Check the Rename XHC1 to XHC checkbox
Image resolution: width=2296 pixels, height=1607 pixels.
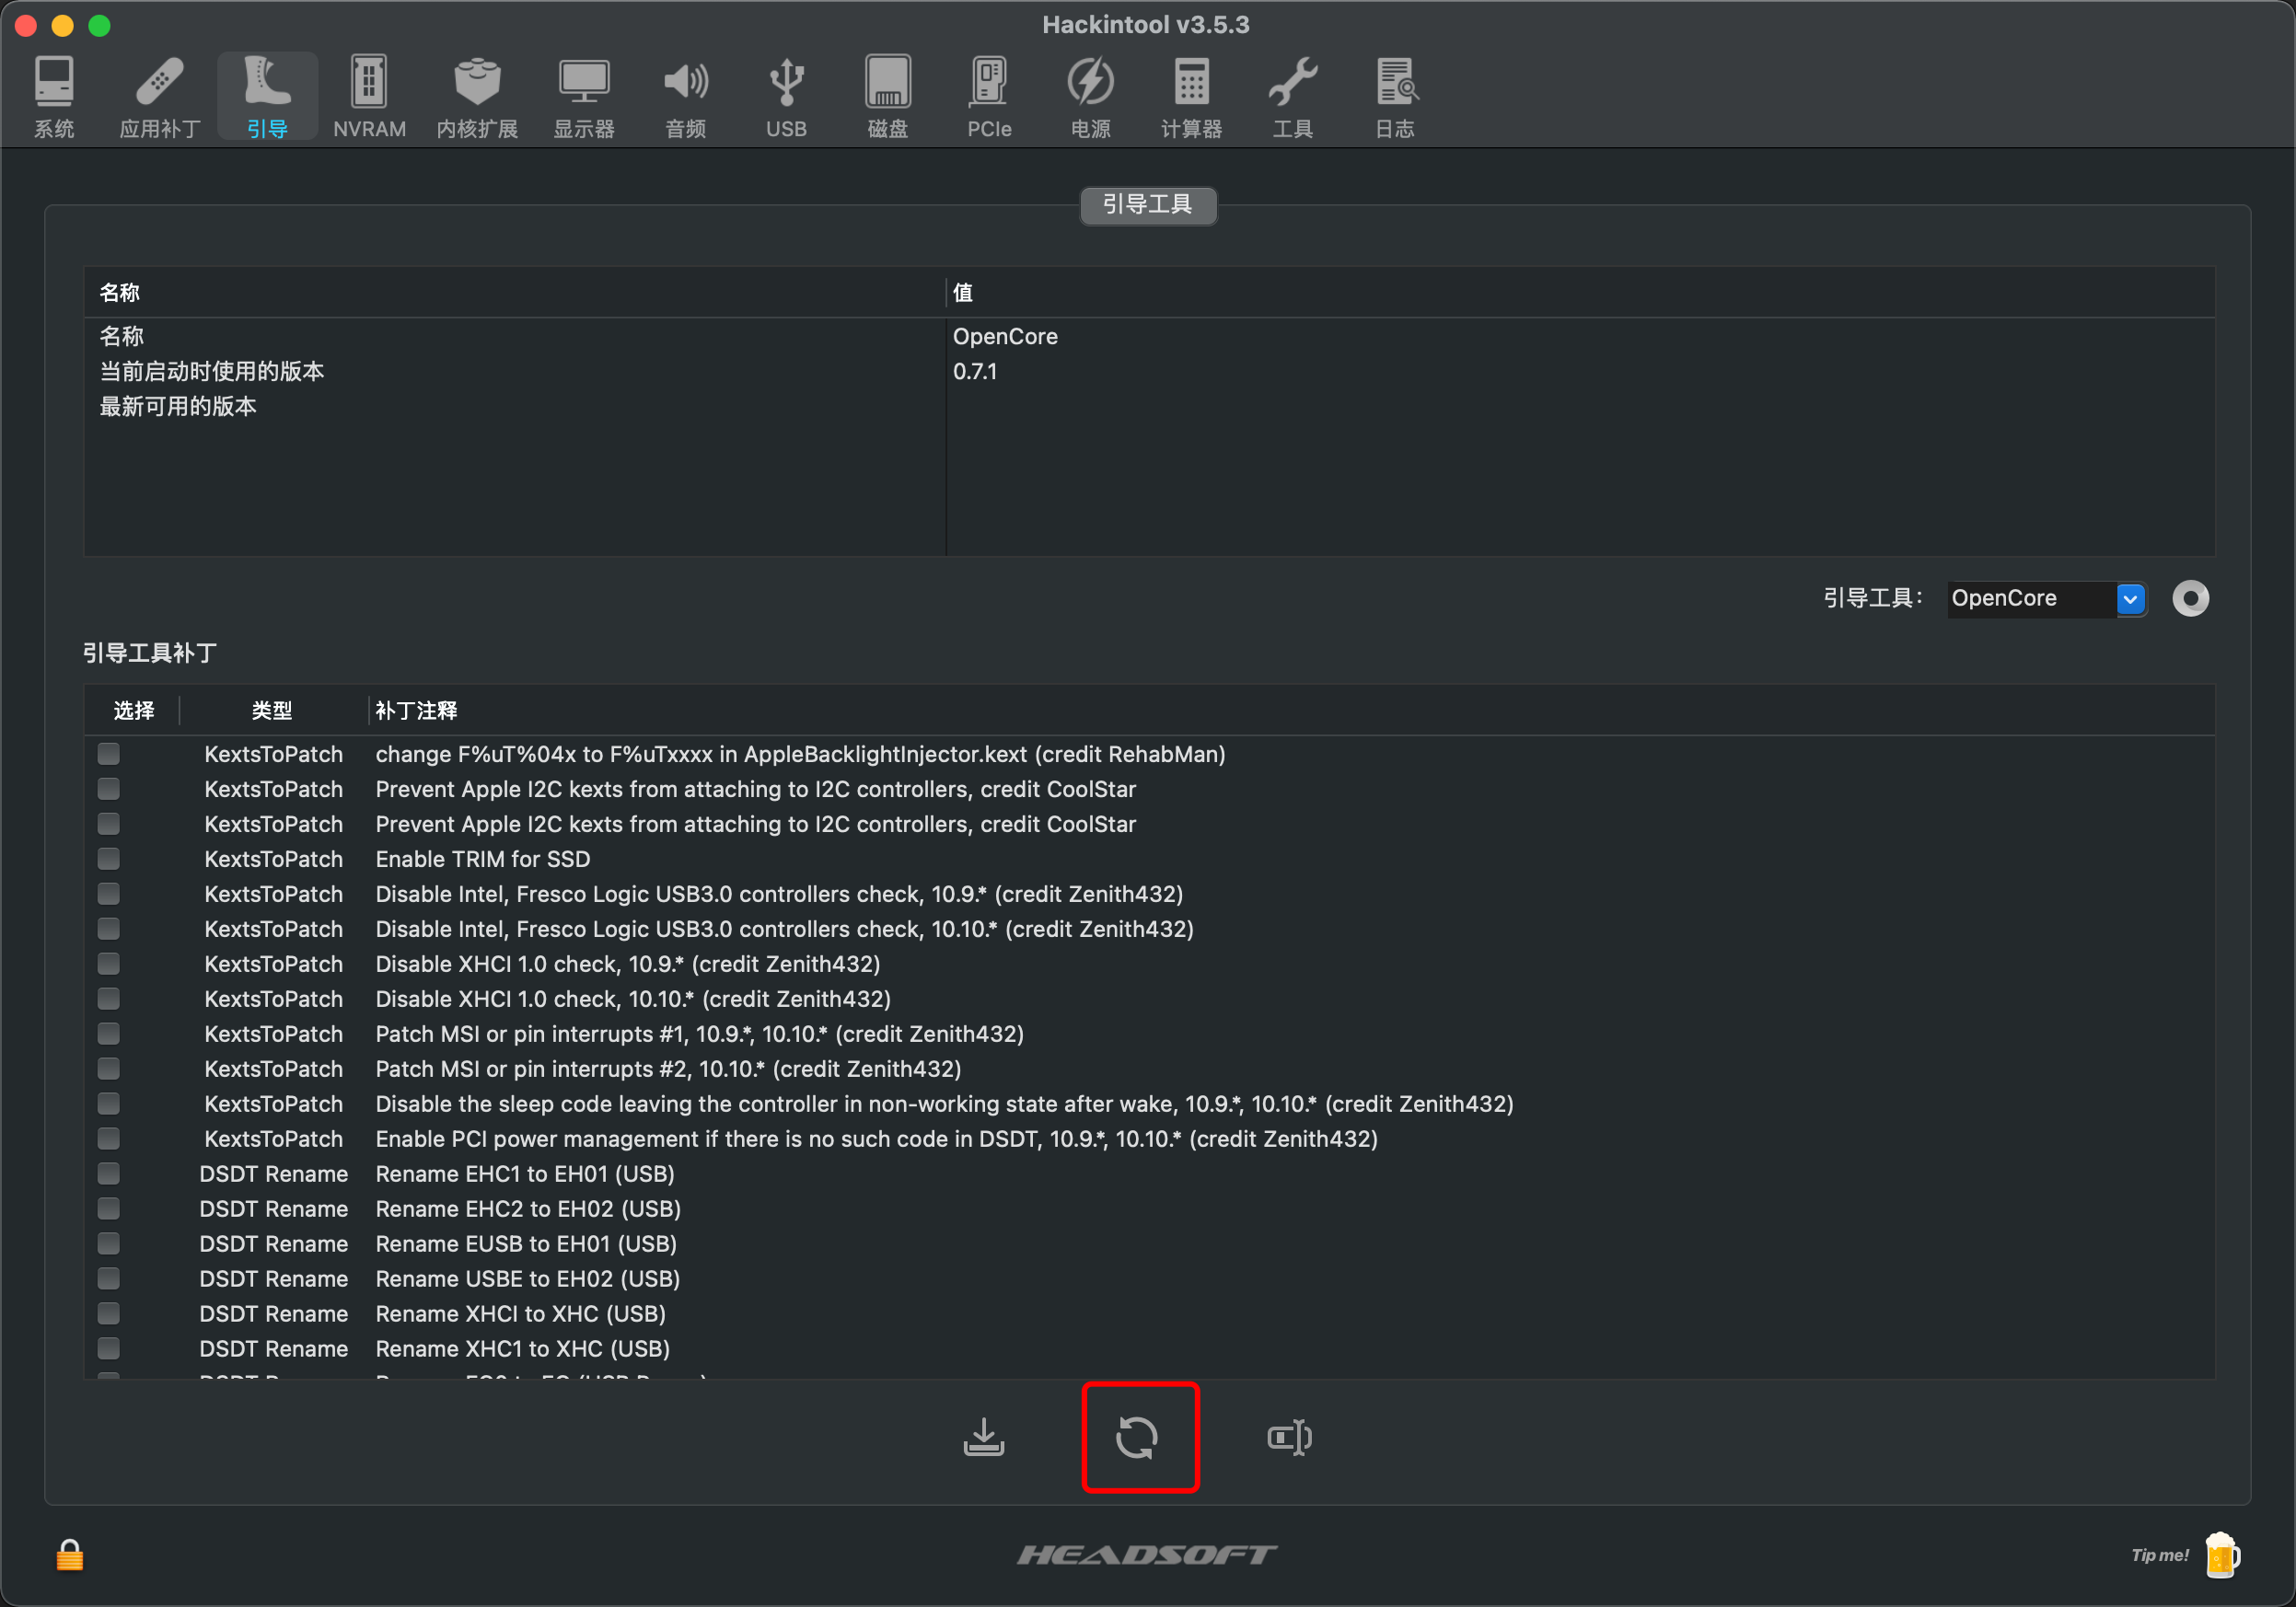click(109, 1348)
